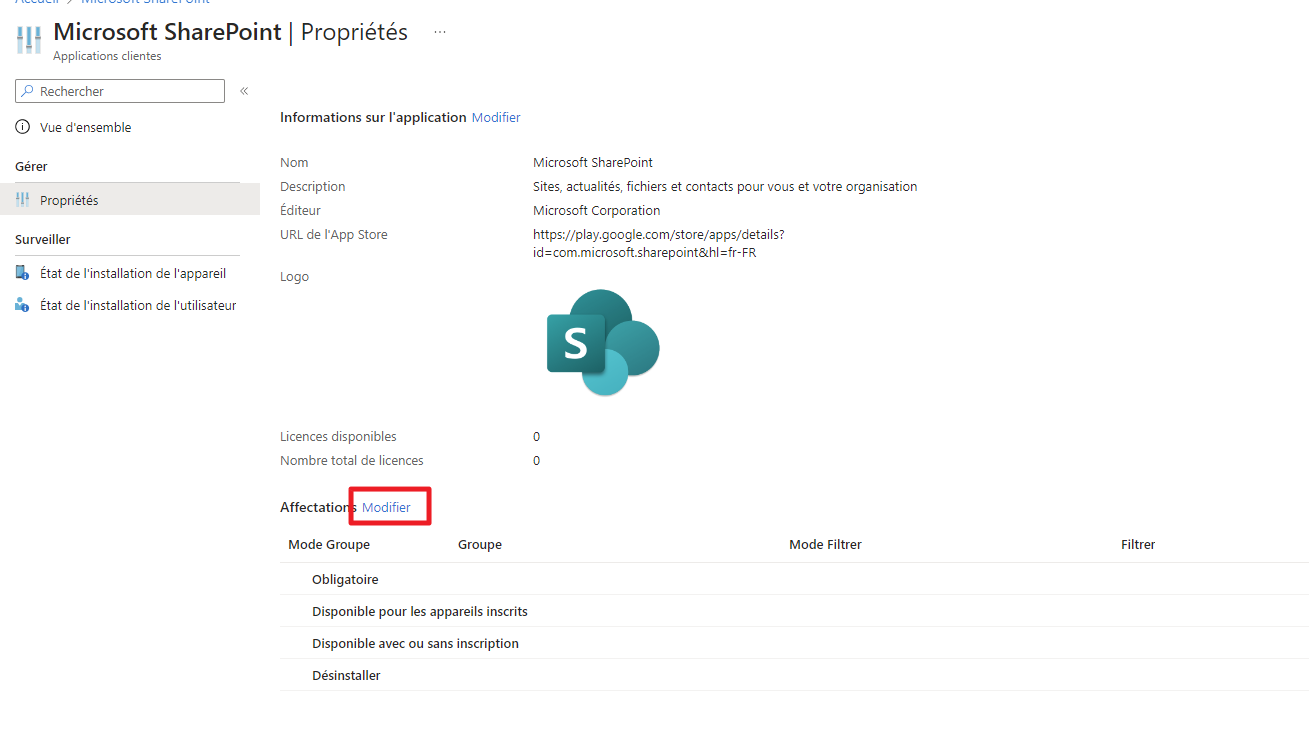Click the Désinstaller assignment row
Screen dimensions: 1309x753
pyautogui.click(x=794, y=675)
